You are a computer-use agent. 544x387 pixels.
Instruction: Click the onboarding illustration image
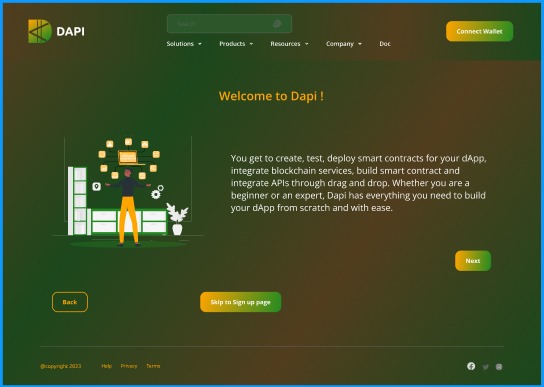[128, 192]
